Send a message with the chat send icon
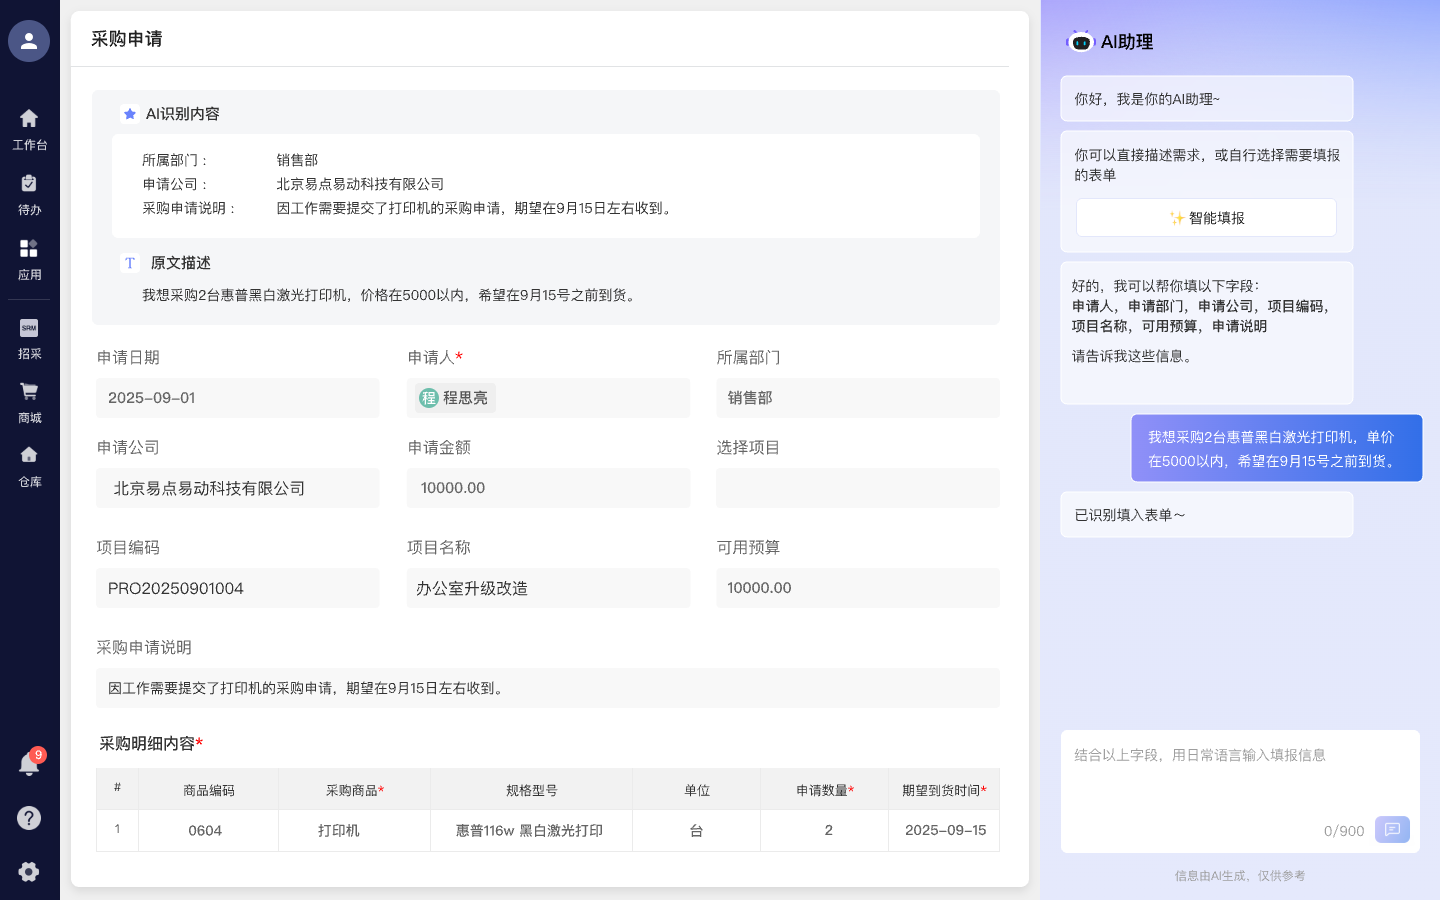This screenshot has height=900, width=1440. (x=1392, y=829)
